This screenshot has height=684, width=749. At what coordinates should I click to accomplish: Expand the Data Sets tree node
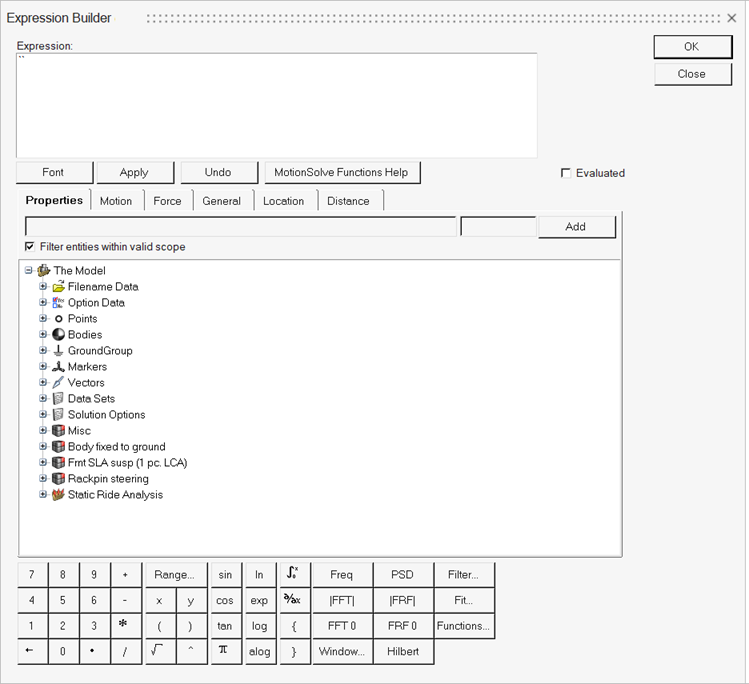point(43,399)
